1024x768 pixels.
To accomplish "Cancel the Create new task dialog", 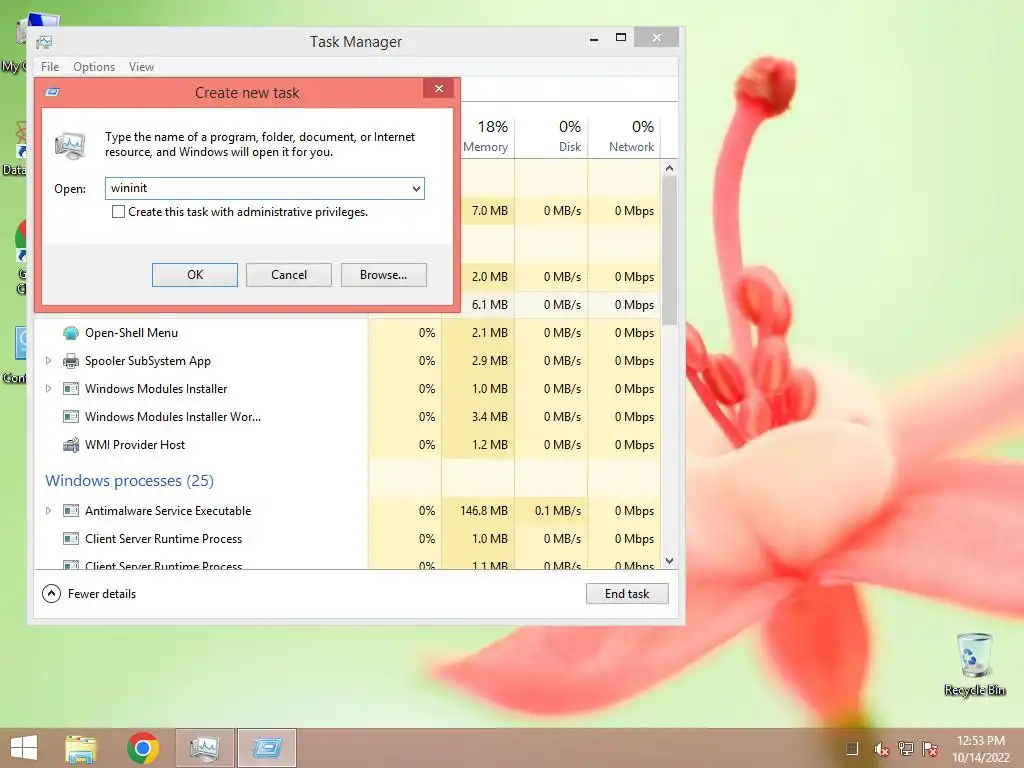I will (289, 275).
